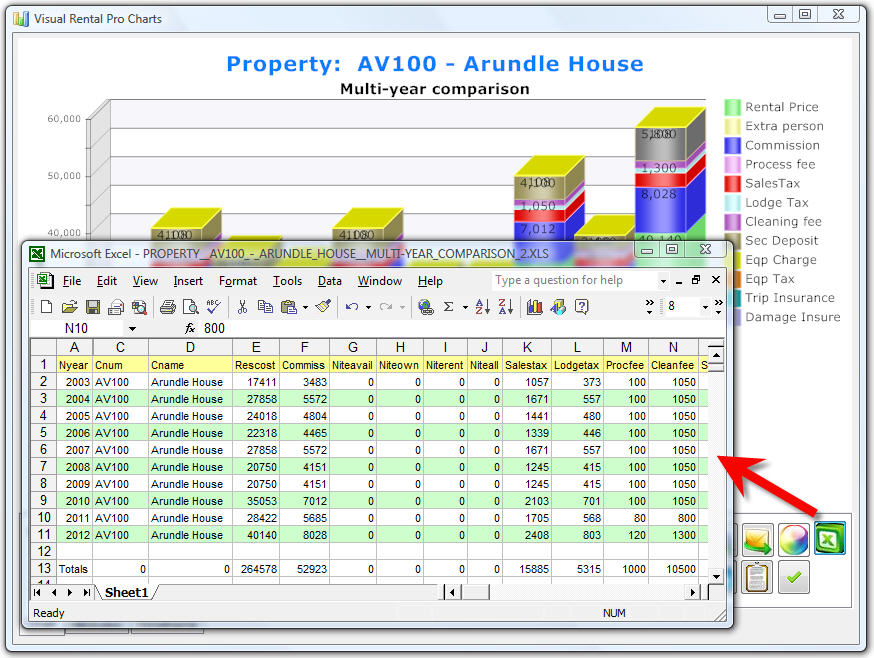This screenshot has height=658, width=874.
Task: Click the Paste clipboard icon
Action: pos(289,307)
